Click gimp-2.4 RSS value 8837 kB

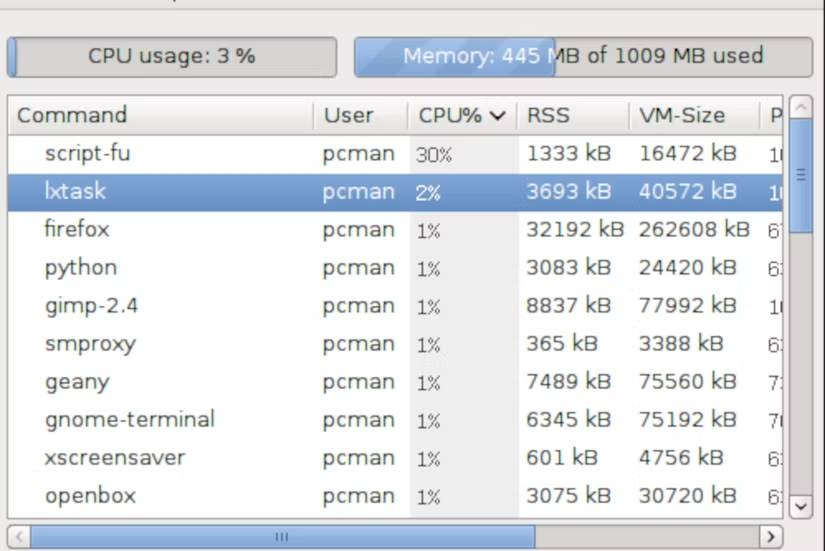(569, 305)
